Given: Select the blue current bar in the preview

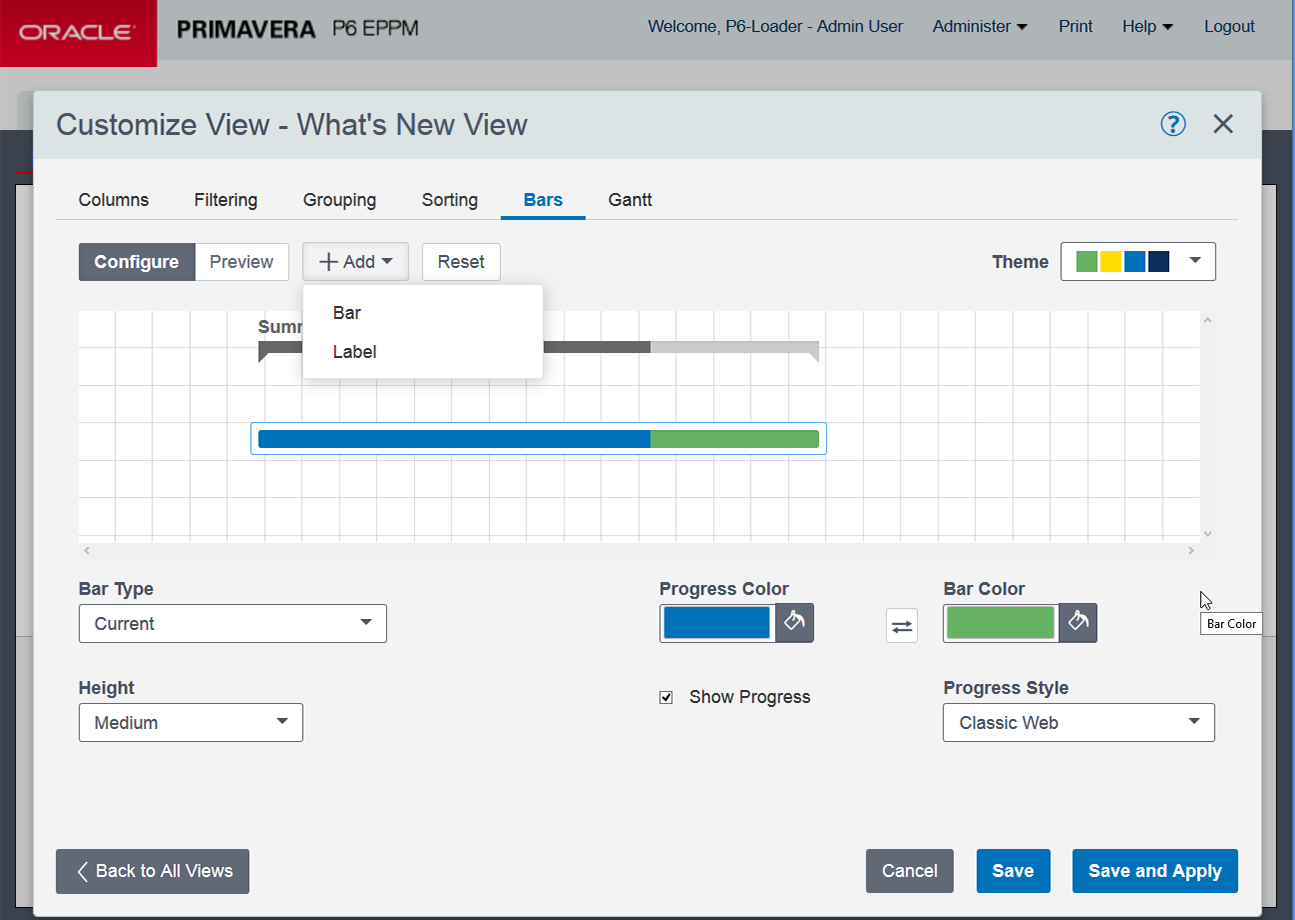Looking at the screenshot, I should click(x=450, y=438).
